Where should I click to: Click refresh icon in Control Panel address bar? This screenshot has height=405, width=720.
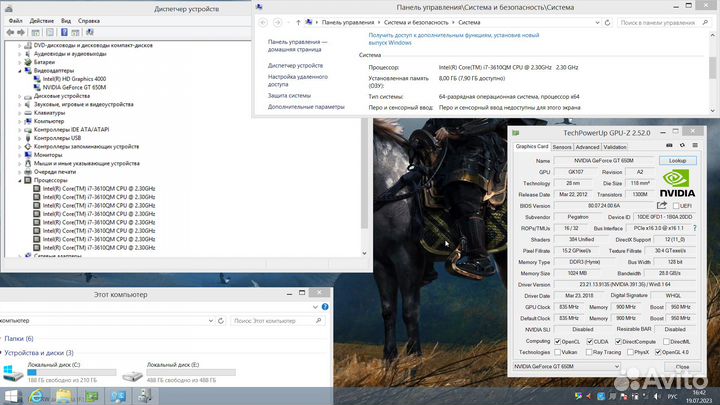[608, 22]
